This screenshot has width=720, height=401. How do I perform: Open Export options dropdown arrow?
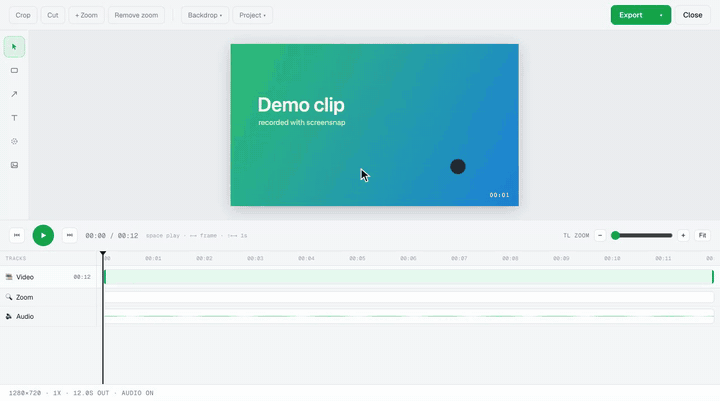click(661, 15)
